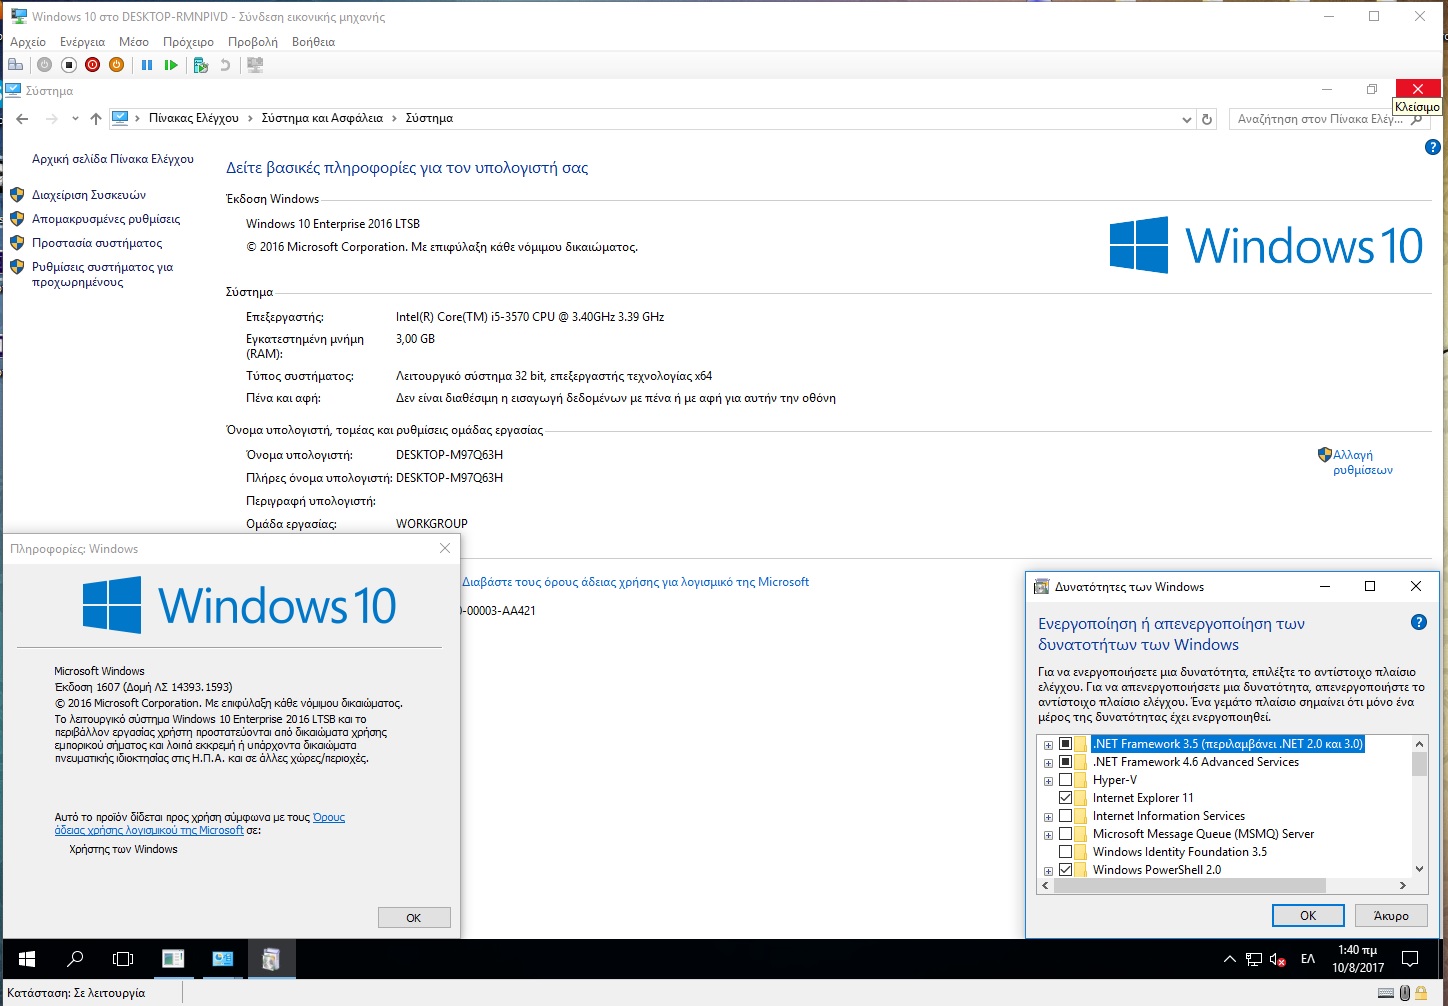The height and width of the screenshot is (1006, 1448).
Task: Switch to Windows Features taskbar icon
Action: click(x=270, y=959)
